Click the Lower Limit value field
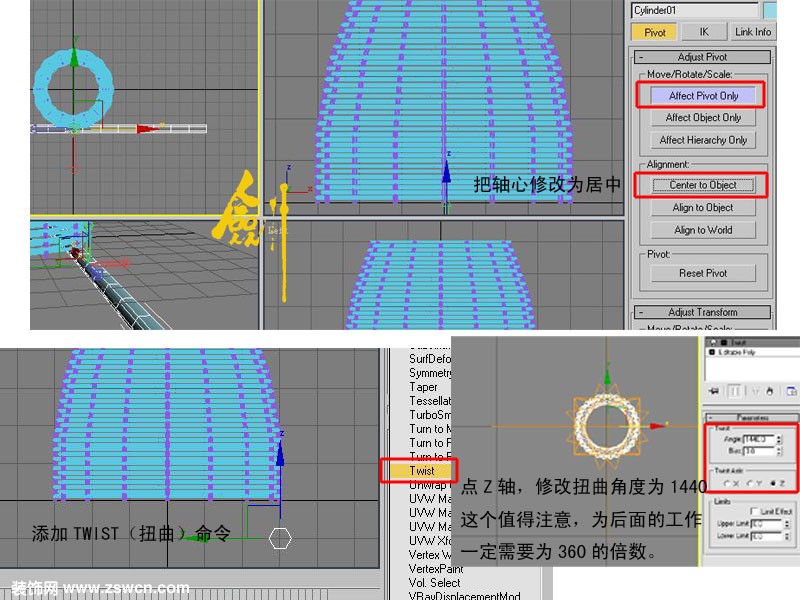The width and height of the screenshot is (800, 600). pyautogui.click(x=766, y=536)
